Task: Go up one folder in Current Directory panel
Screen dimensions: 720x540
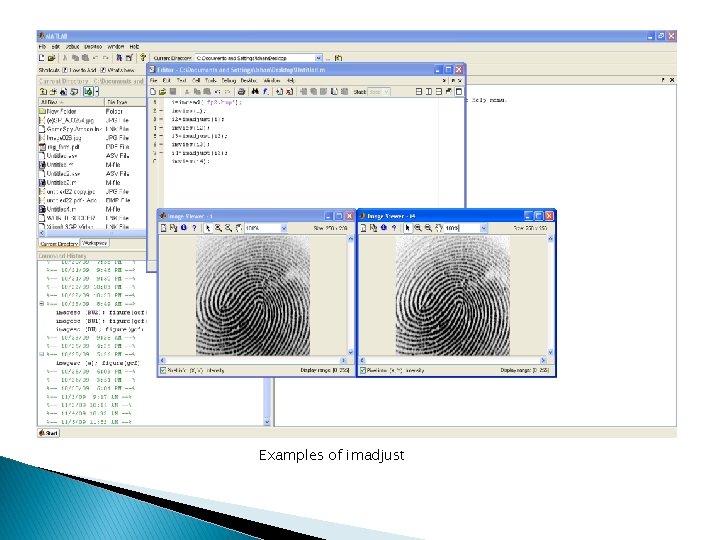Action: click(43, 92)
